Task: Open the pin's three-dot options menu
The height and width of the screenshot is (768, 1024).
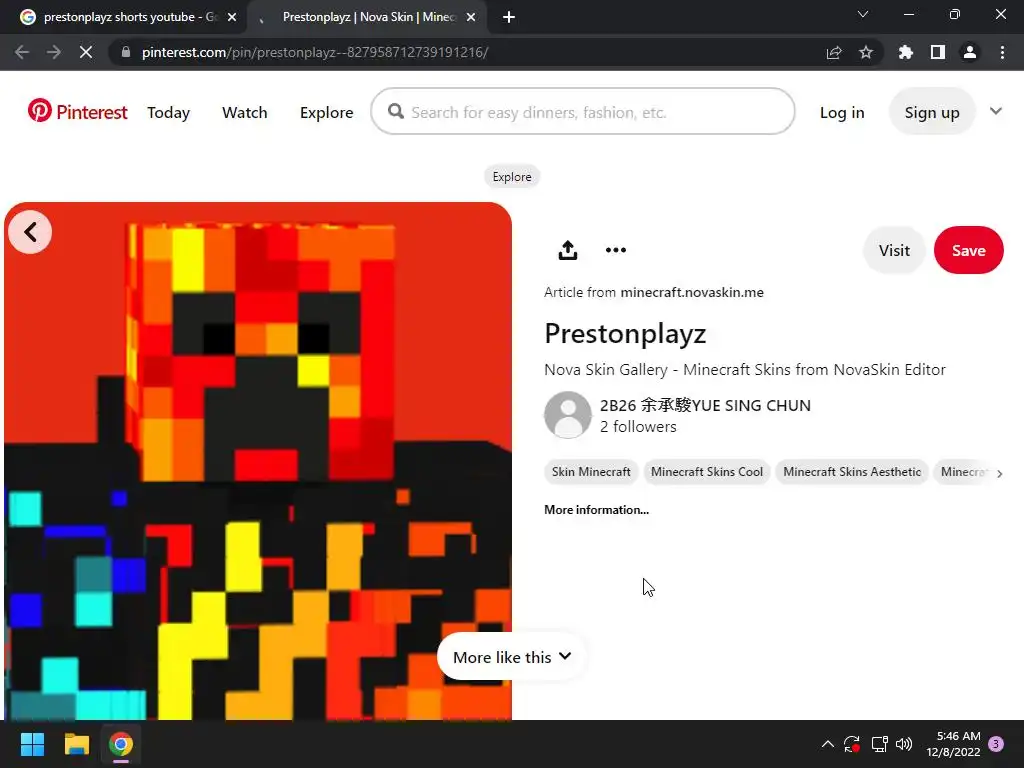Action: click(616, 250)
